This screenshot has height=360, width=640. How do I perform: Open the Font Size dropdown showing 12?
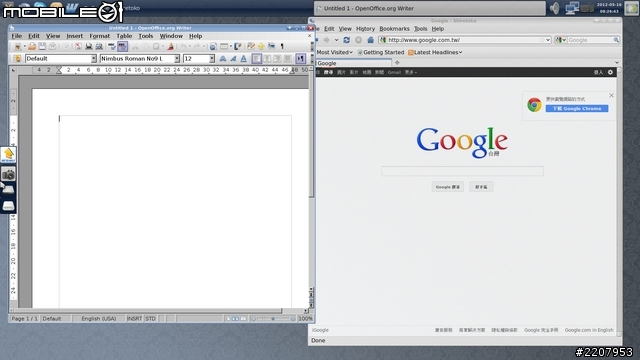point(212,59)
